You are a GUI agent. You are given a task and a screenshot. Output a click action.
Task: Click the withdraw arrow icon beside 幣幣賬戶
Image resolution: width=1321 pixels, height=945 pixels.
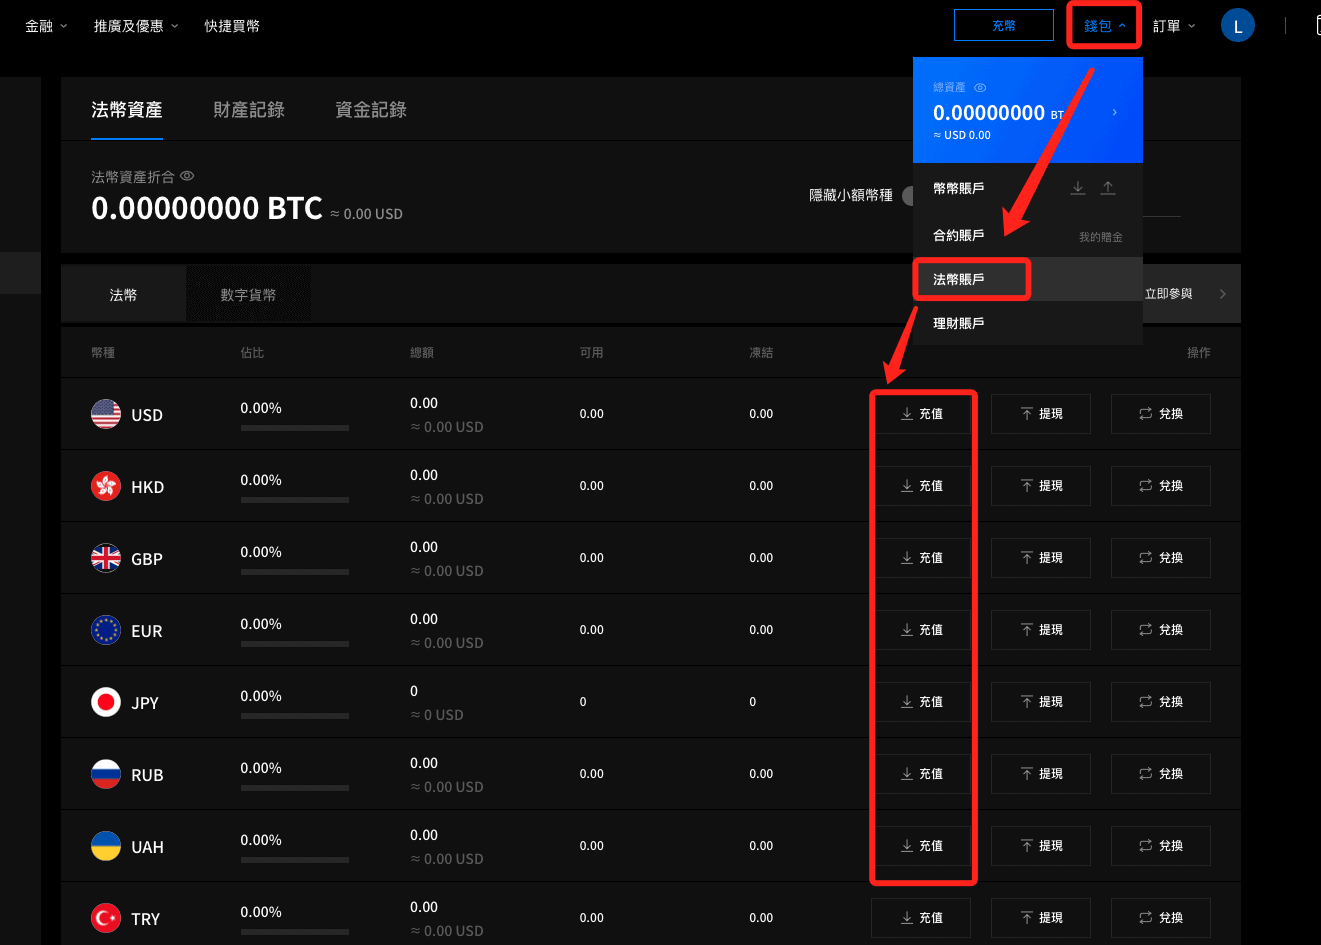pos(1108,187)
